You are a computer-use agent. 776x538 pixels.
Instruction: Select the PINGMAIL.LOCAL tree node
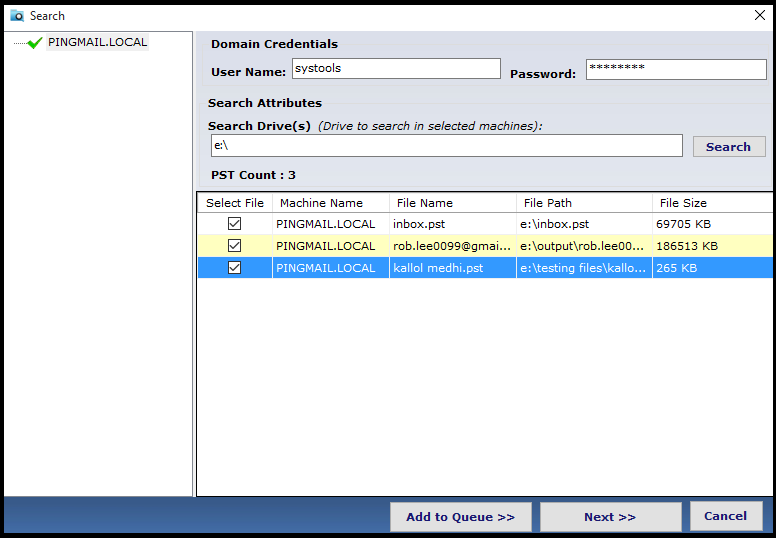(x=97, y=42)
